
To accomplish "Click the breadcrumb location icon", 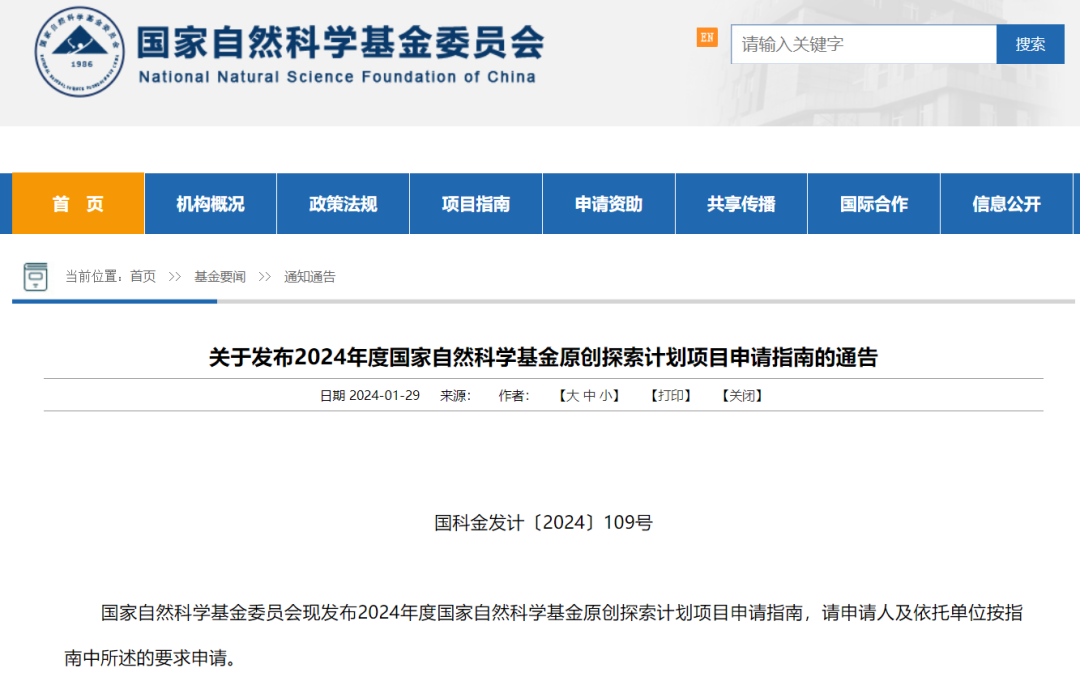I will click(x=36, y=277).
